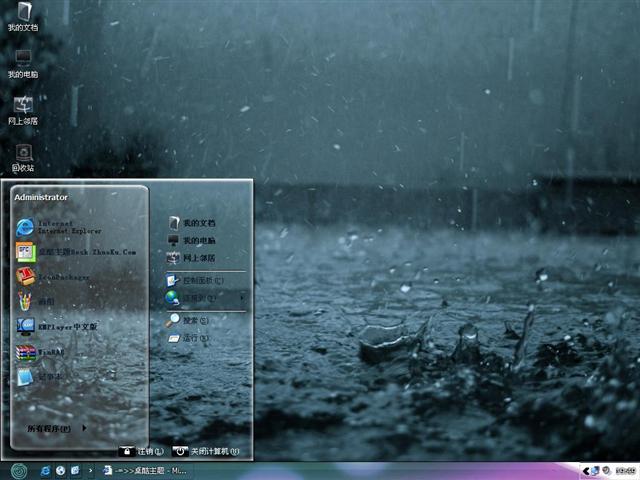Screen dimensions: 640x480
Task: Expand the quick launch overflow chevron
Action: 91,471
